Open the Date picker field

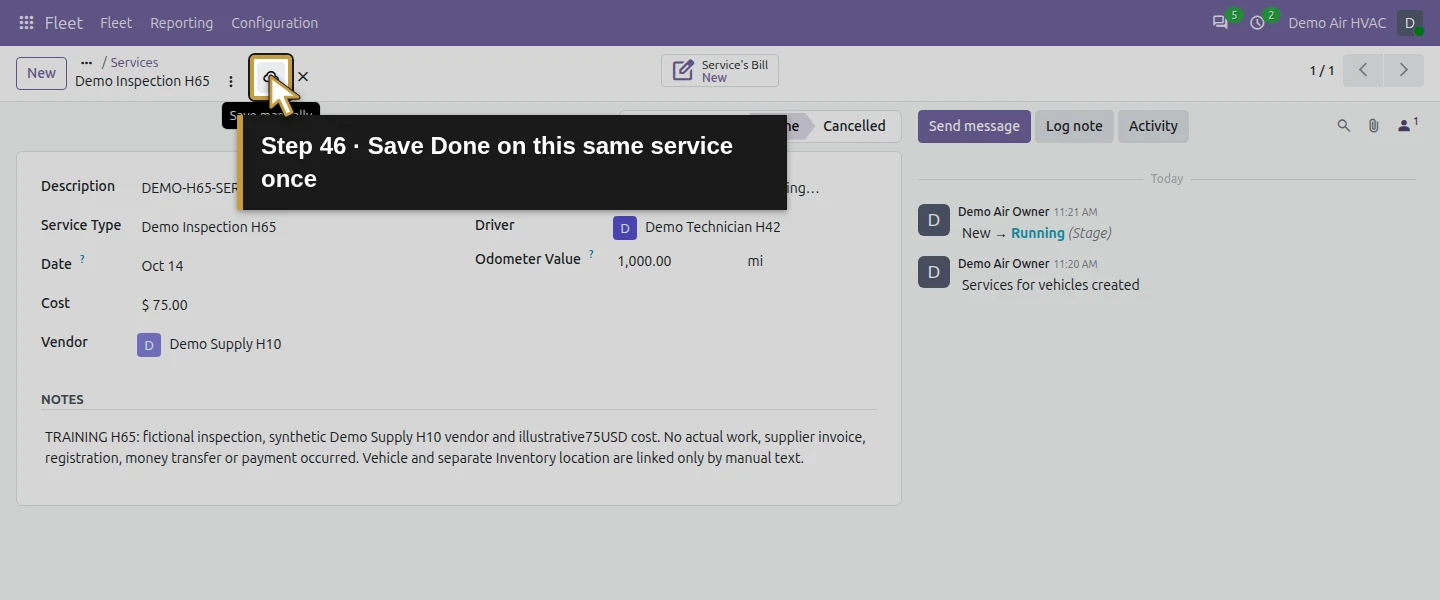(289, 266)
